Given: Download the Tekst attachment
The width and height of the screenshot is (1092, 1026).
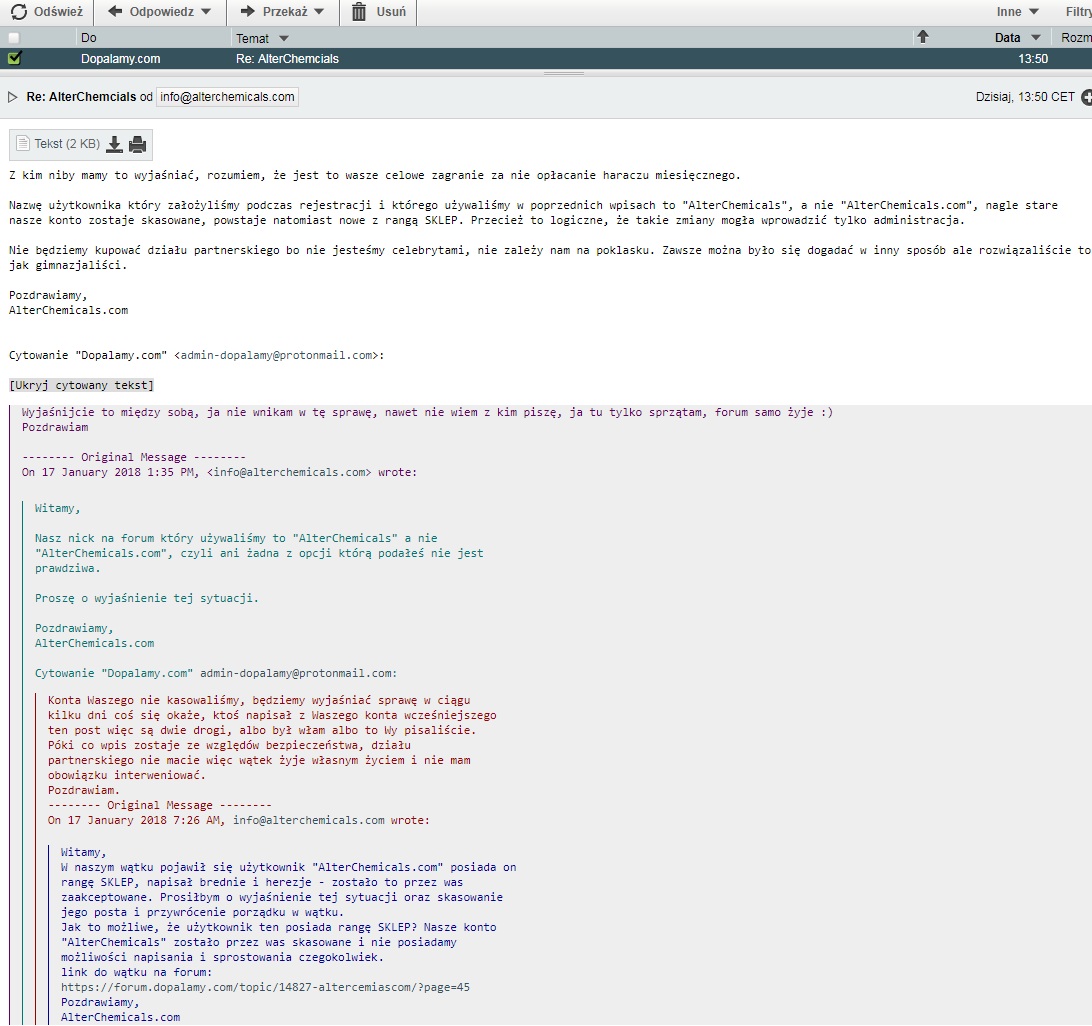Looking at the screenshot, I should tap(115, 144).
